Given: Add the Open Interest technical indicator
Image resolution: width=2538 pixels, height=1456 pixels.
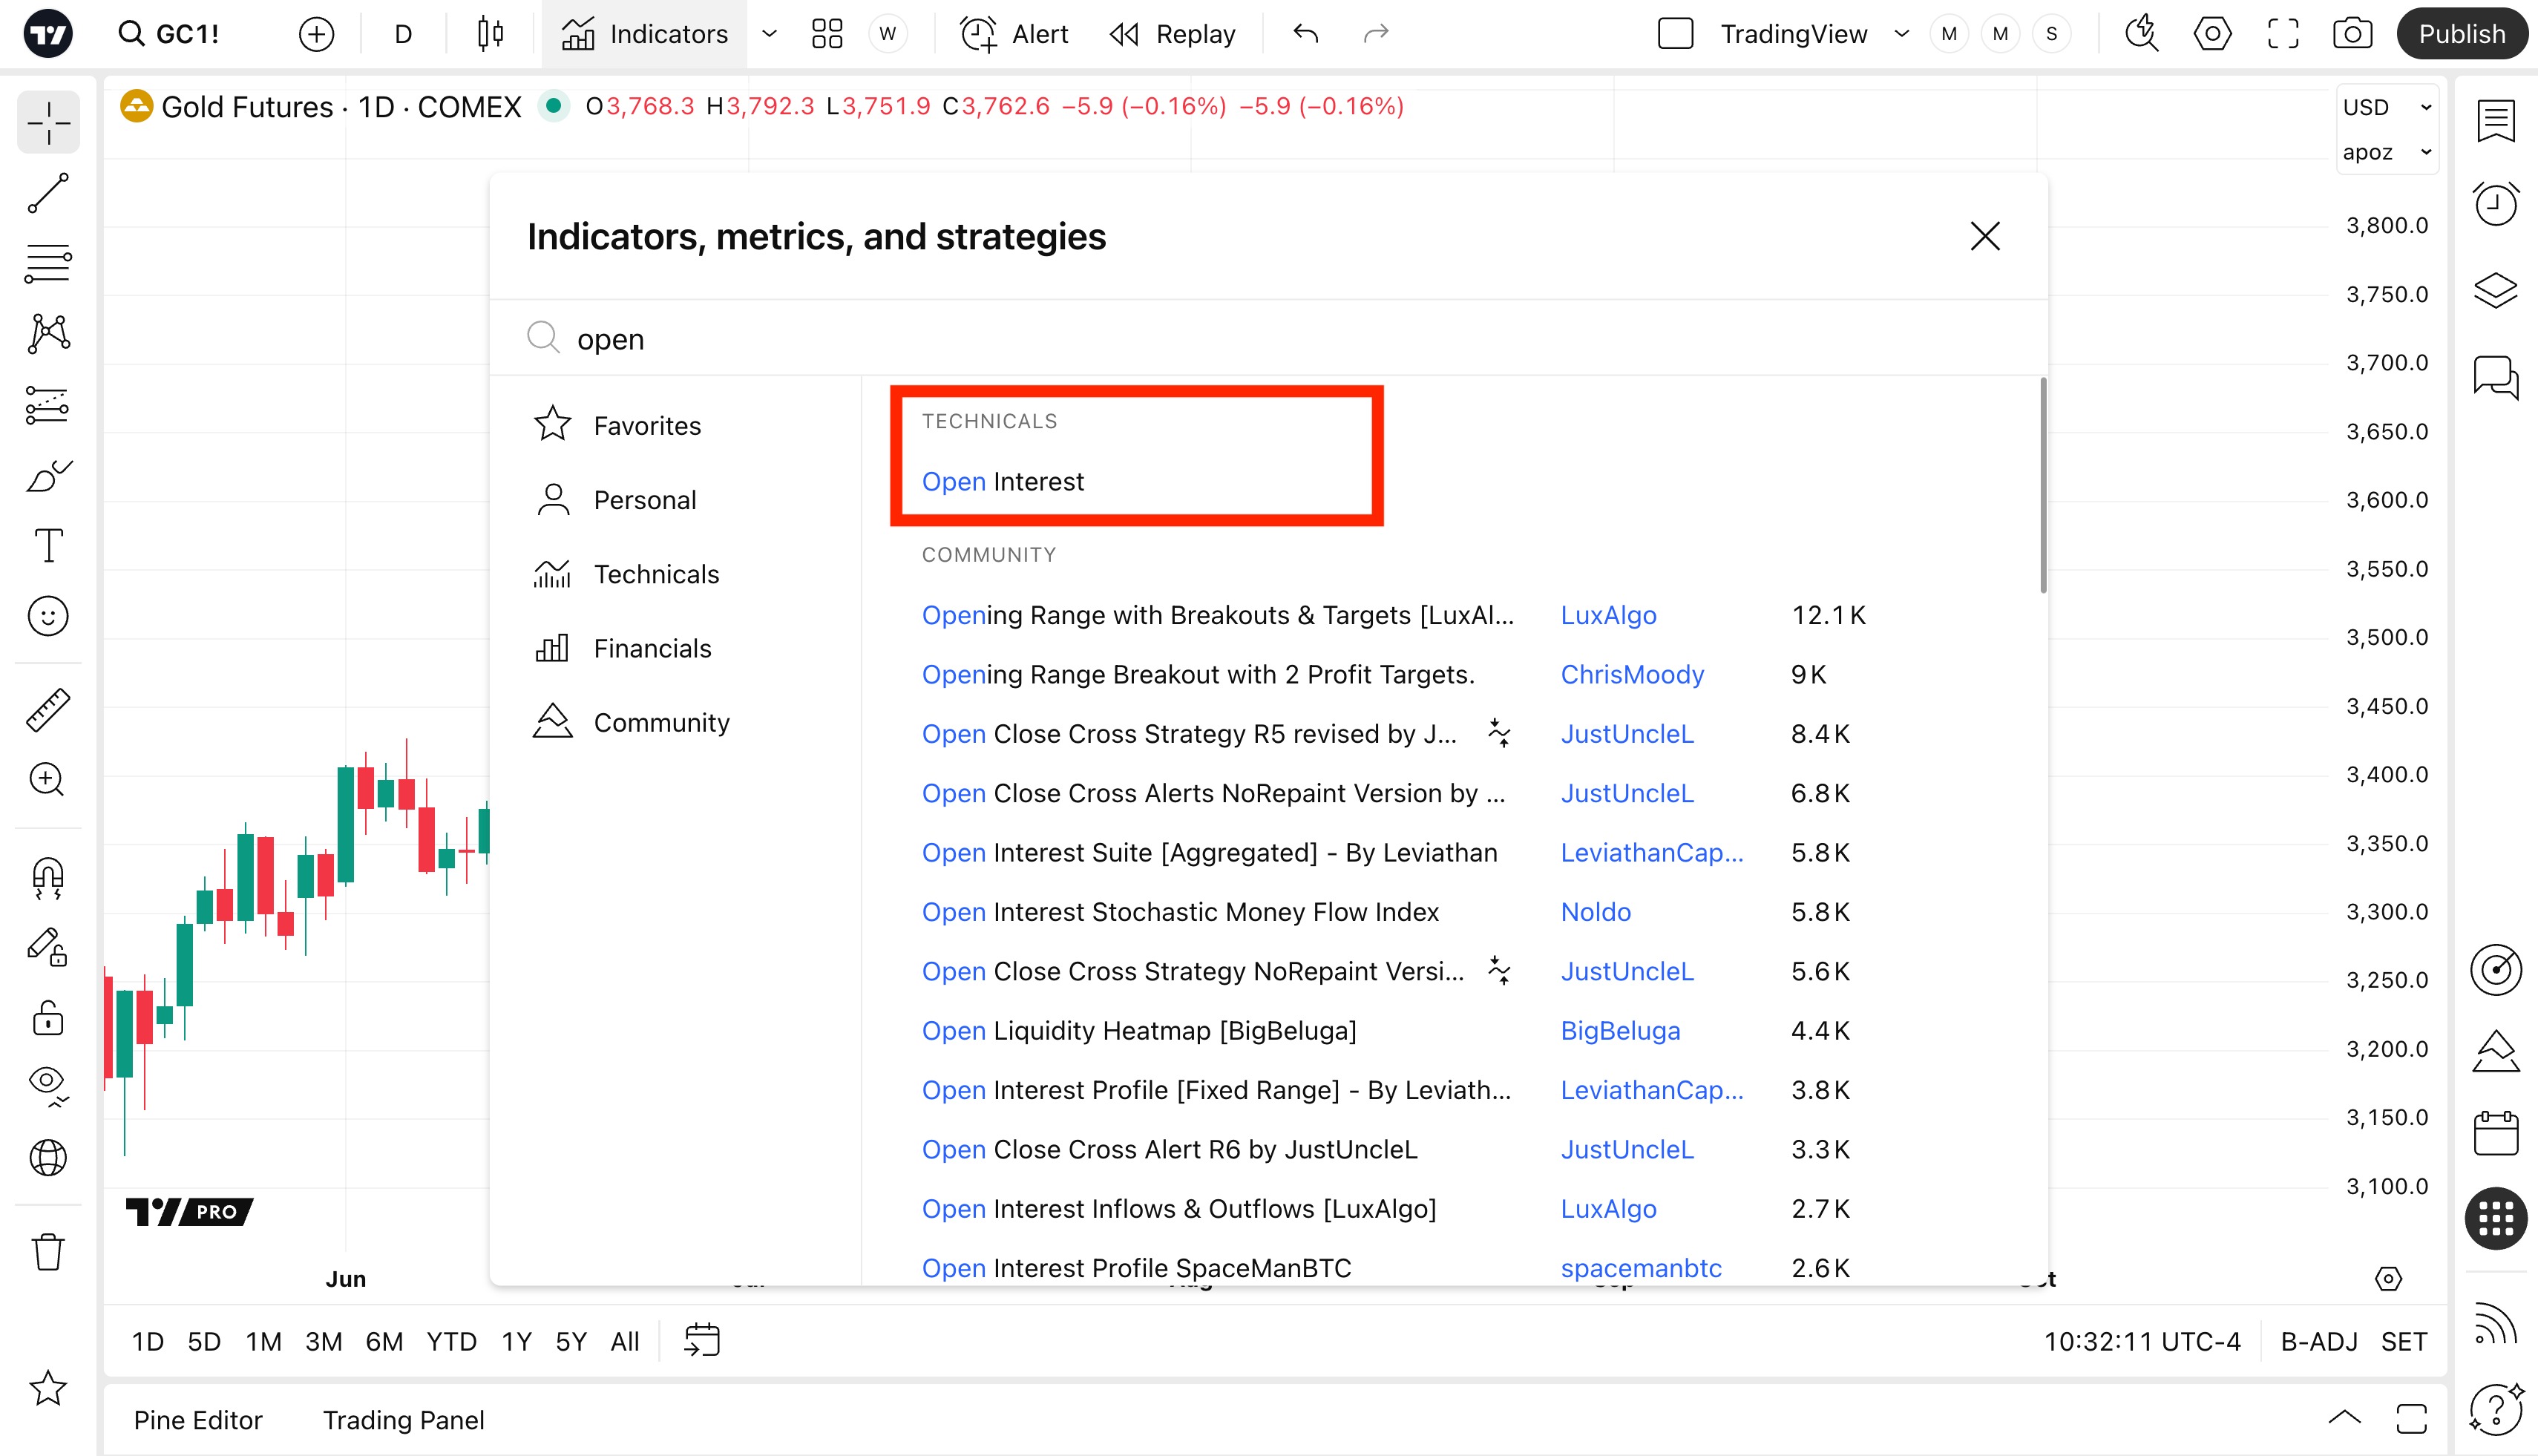Looking at the screenshot, I should point(1003,482).
